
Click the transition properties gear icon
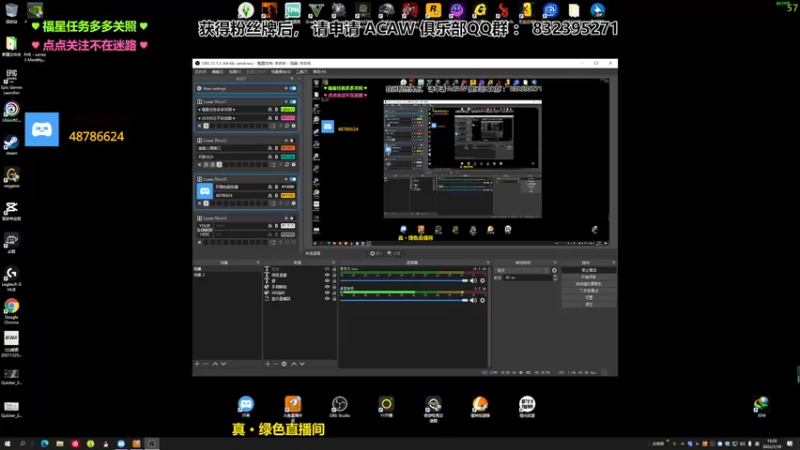[555, 270]
